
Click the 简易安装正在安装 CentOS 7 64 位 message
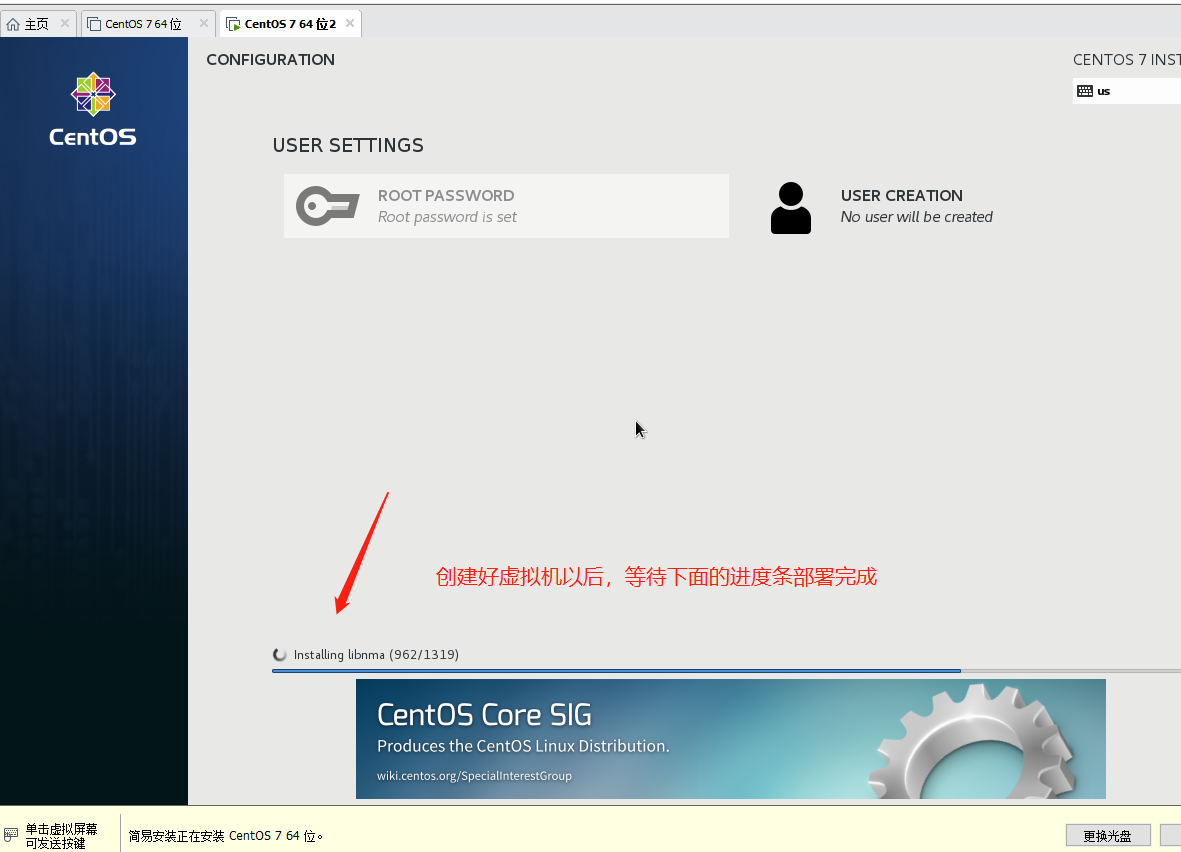coord(226,836)
